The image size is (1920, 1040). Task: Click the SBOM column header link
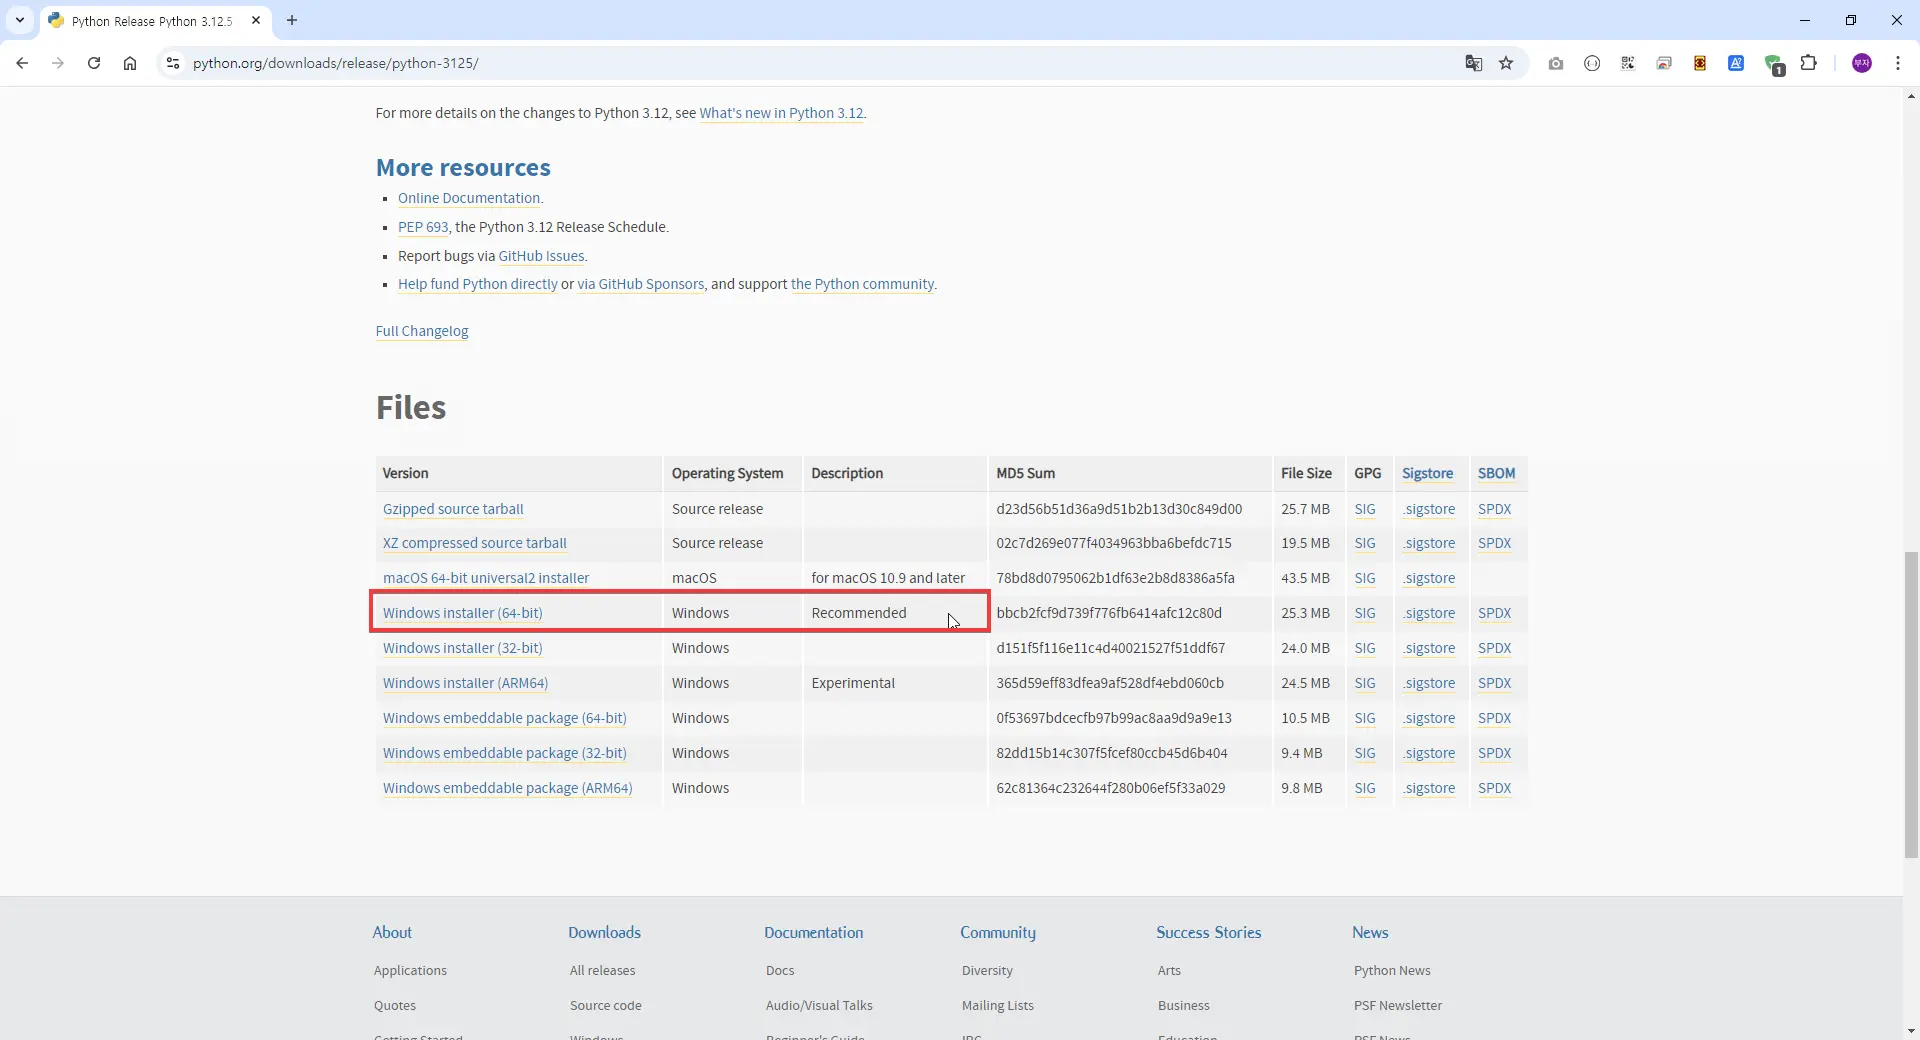[x=1496, y=473]
